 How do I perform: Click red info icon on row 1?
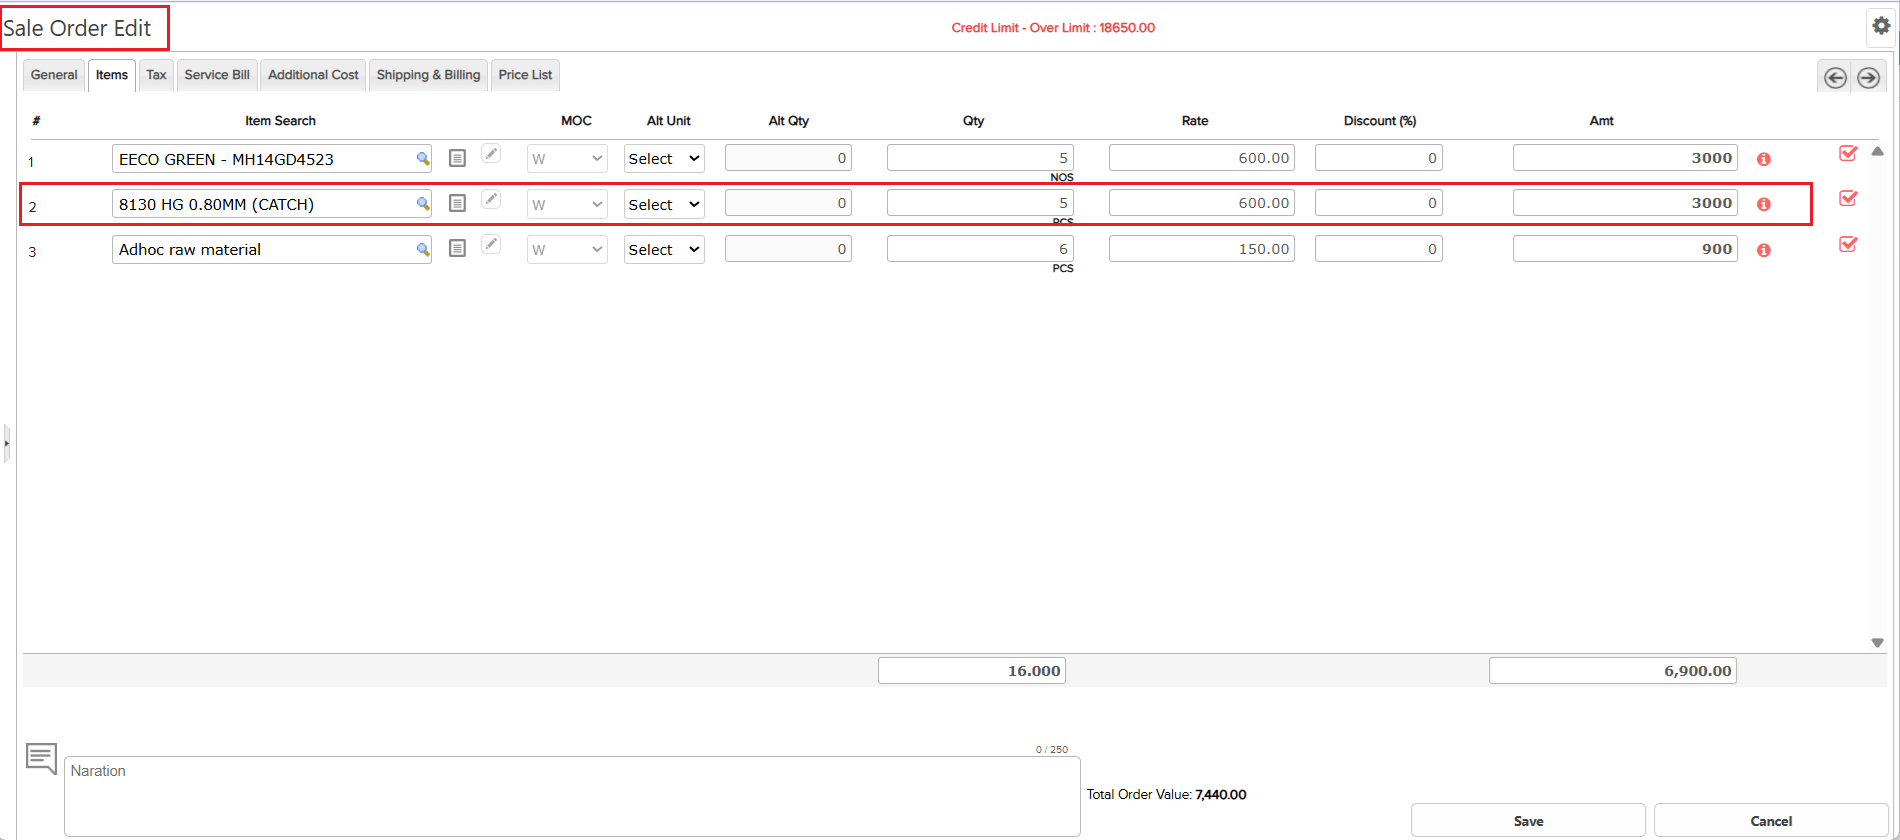pyautogui.click(x=1764, y=159)
